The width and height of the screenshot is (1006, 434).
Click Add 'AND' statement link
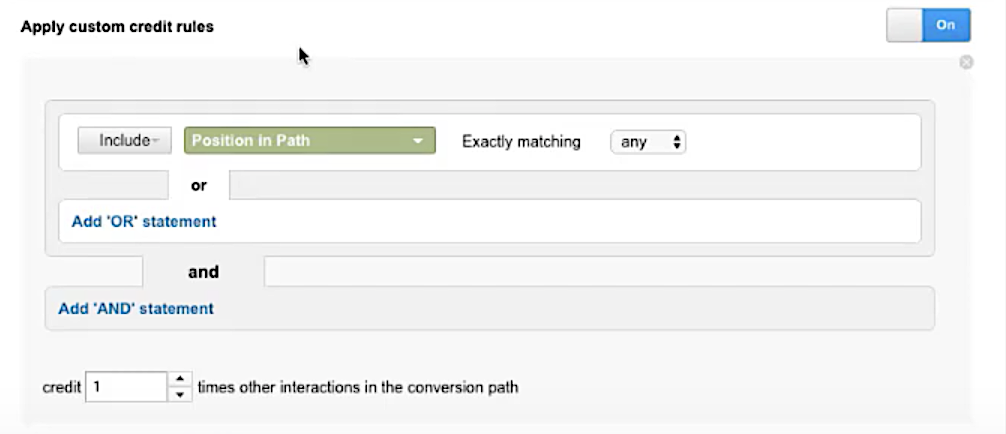point(136,309)
